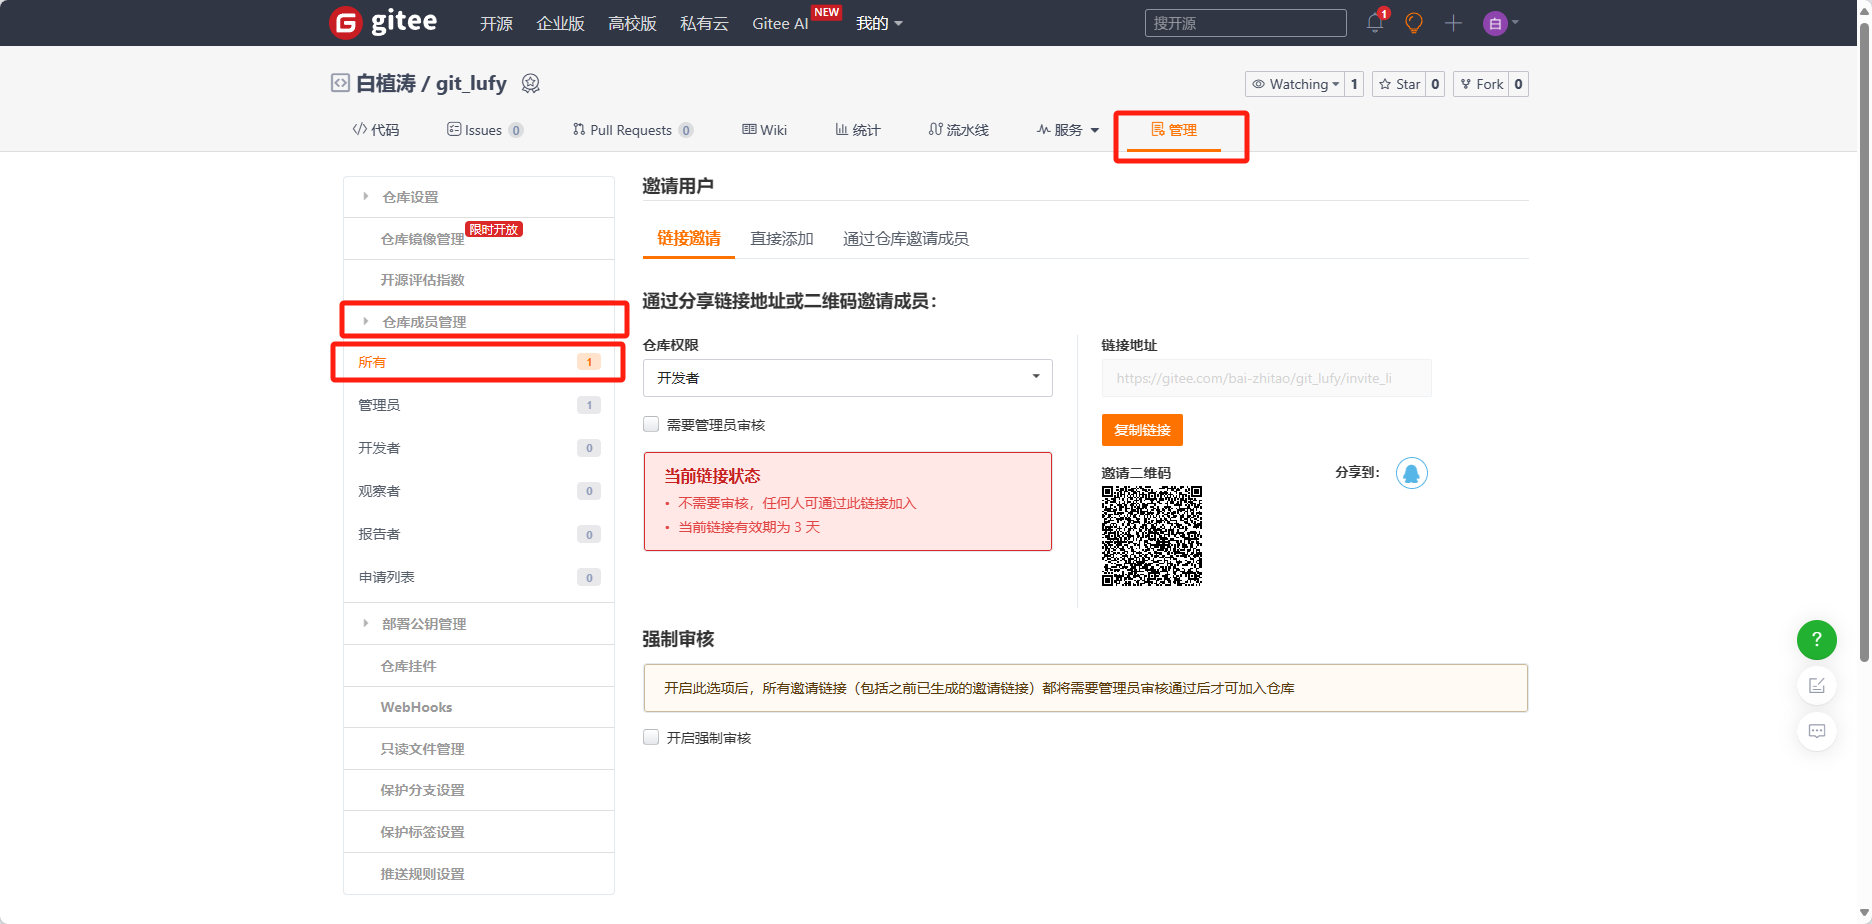Open the git_lufy repository link
The image size is (1872, 924).
pyautogui.click(x=471, y=83)
